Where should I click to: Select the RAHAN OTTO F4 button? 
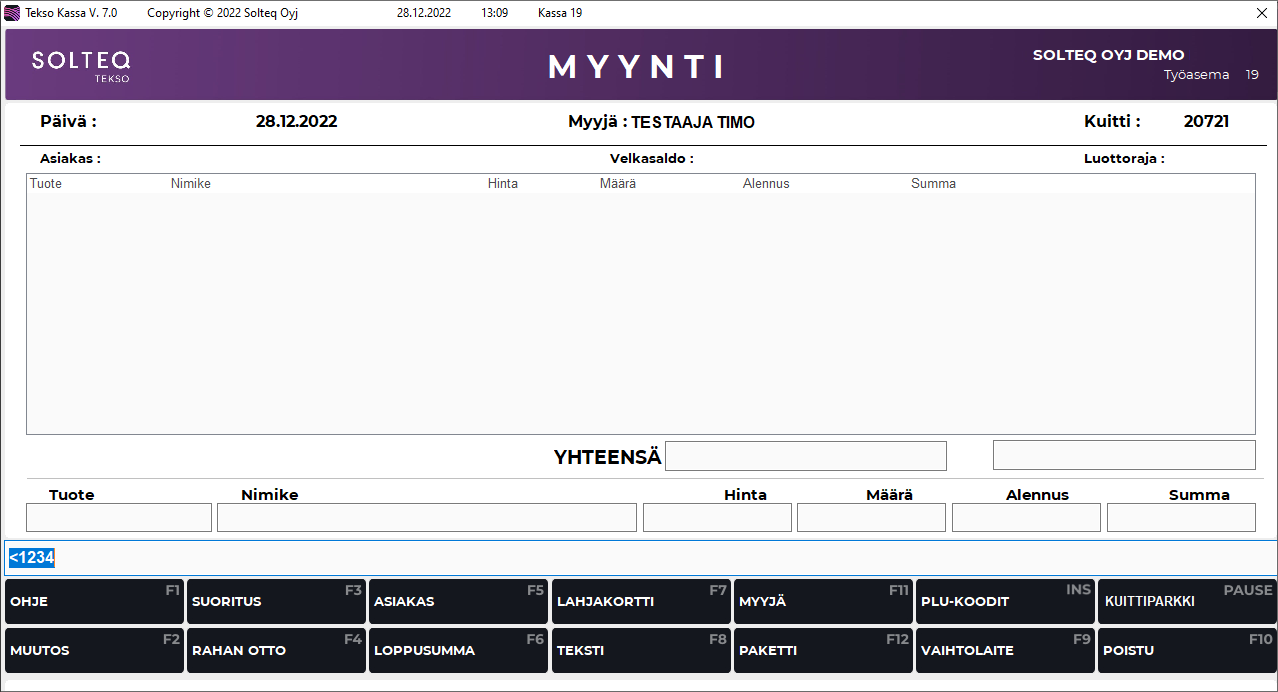coord(276,650)
